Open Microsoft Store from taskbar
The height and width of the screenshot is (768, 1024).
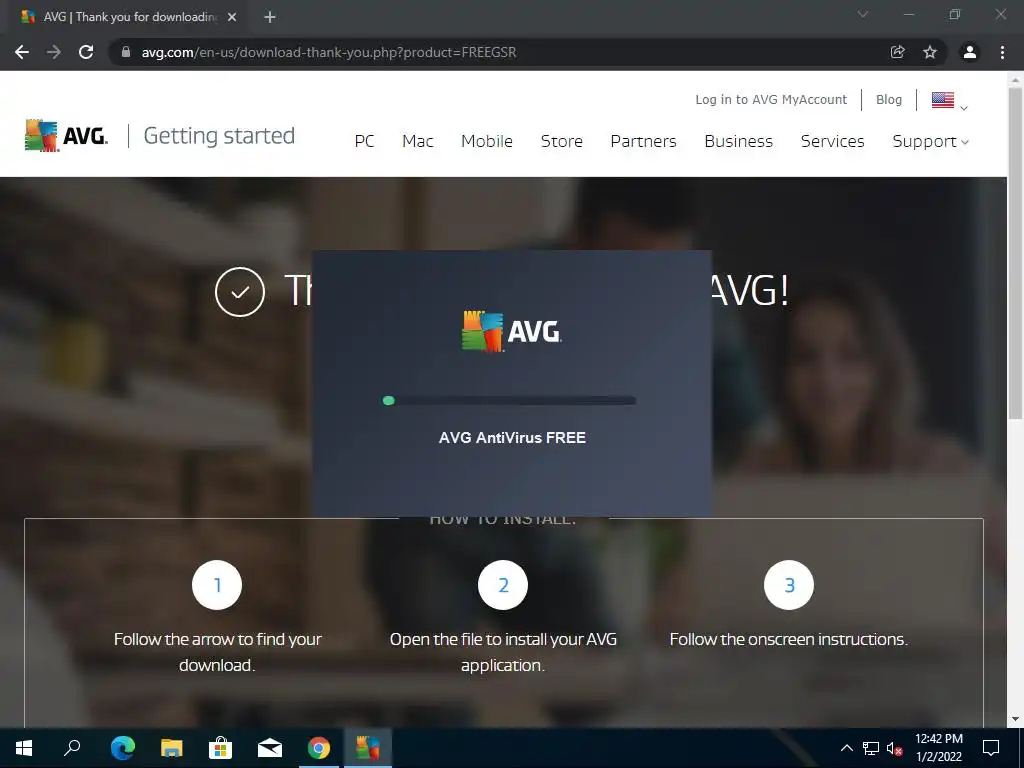tap(221, 748)
